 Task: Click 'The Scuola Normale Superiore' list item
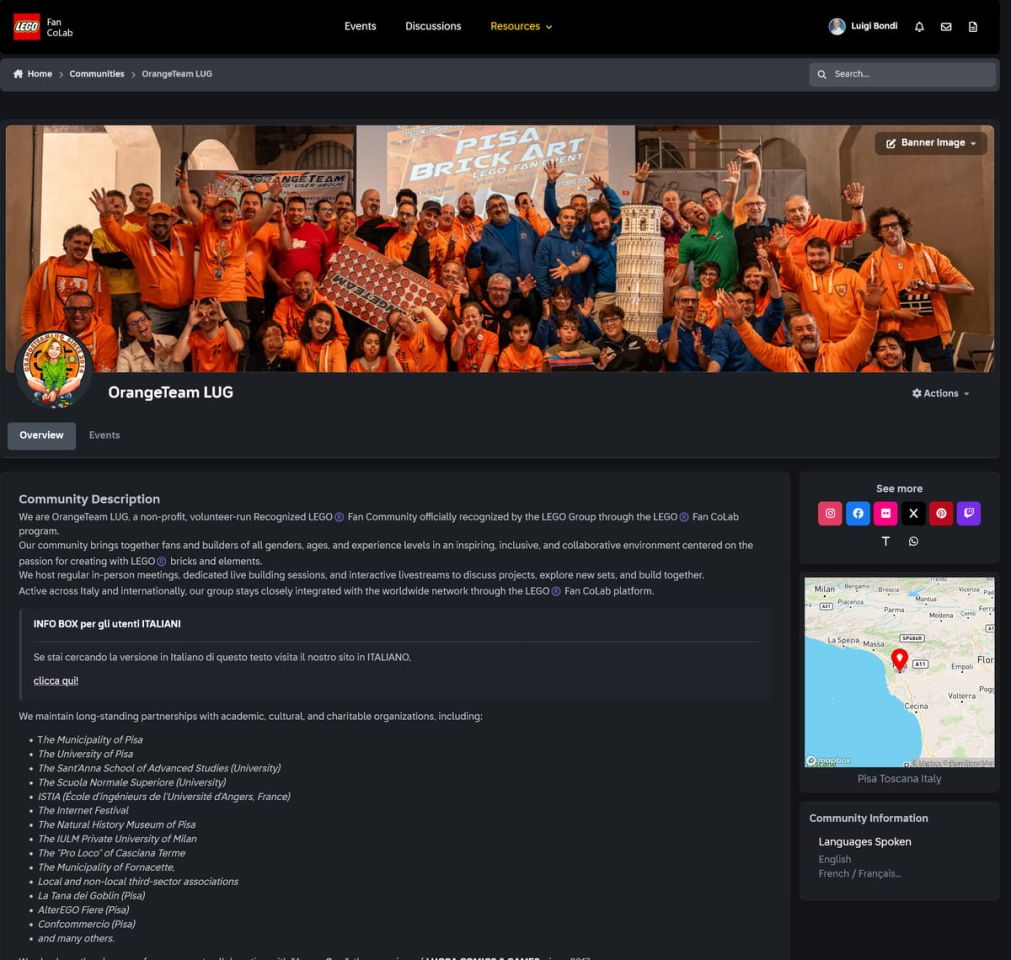pyautogui.click(x=132, y=782)
